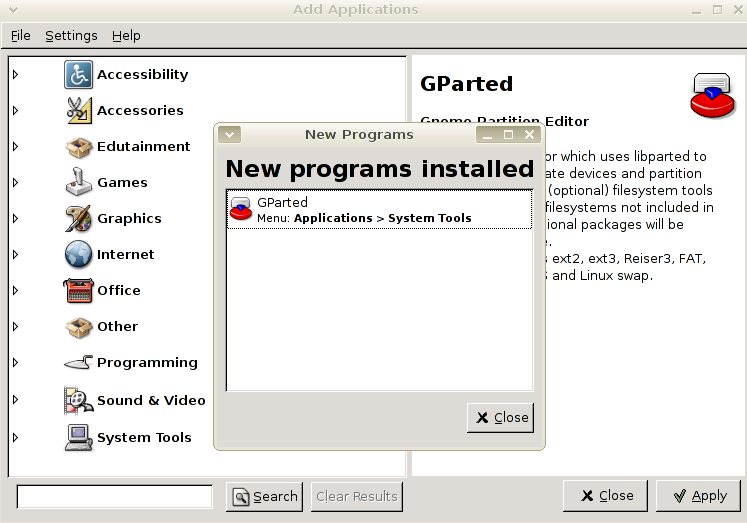The height and width of the screenshot is (523, 747).
Task: Click the Accessories scissors icon
Action: click(78, 111)
